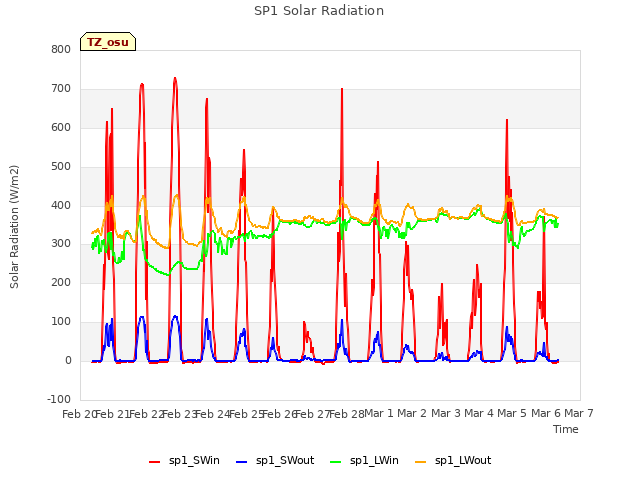Click the Feb 23 red SWin peak near 730

coord(175,78)
